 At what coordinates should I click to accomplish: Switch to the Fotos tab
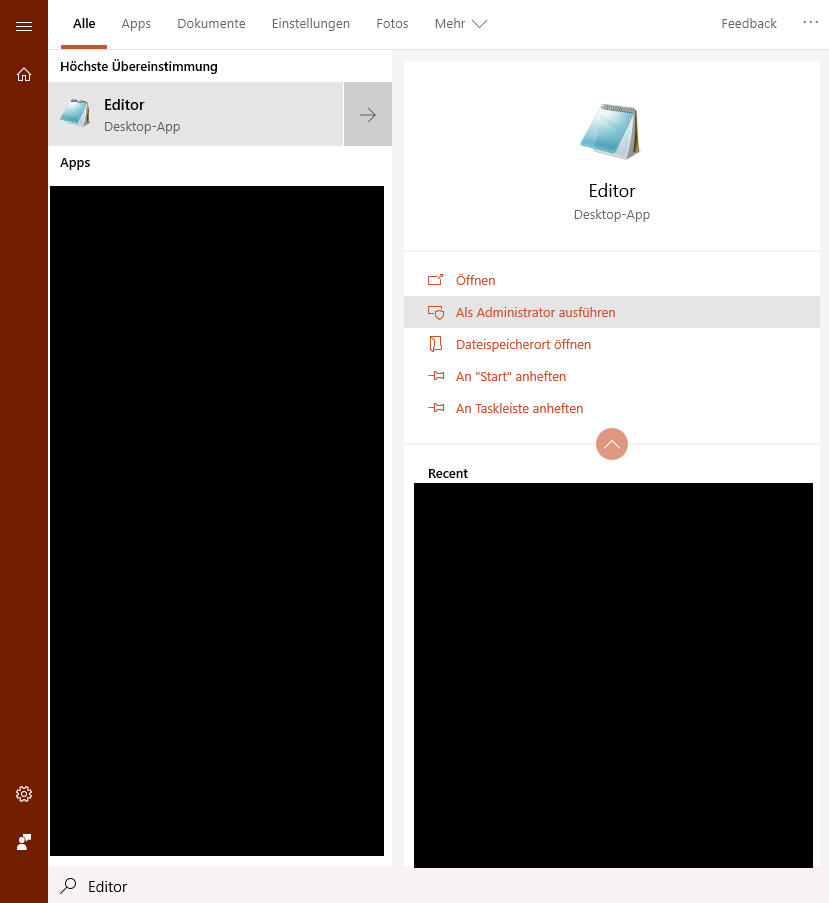coord(392,24)
